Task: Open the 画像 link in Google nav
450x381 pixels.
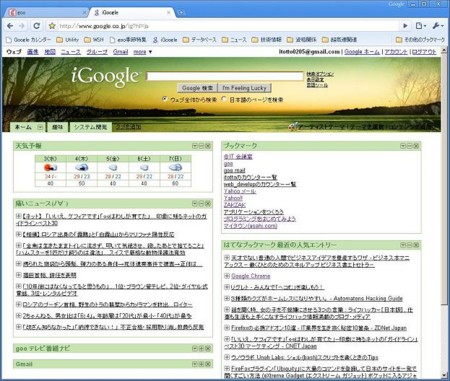Action: tap(32, 52)
